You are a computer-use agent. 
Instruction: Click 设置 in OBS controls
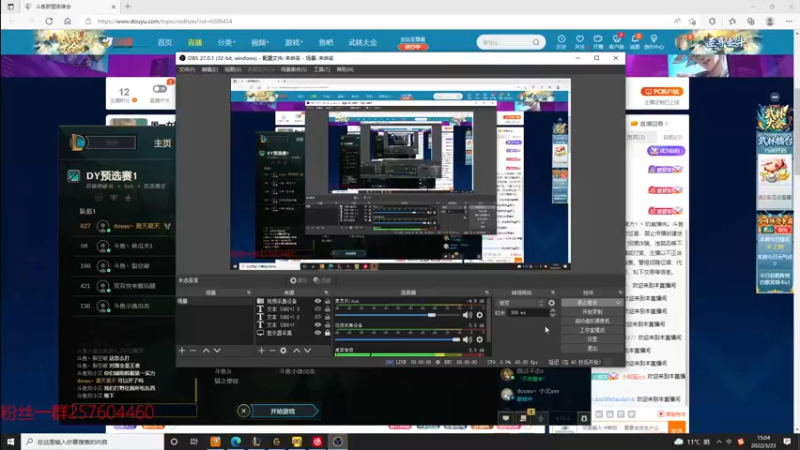click(x=592, y=339)
